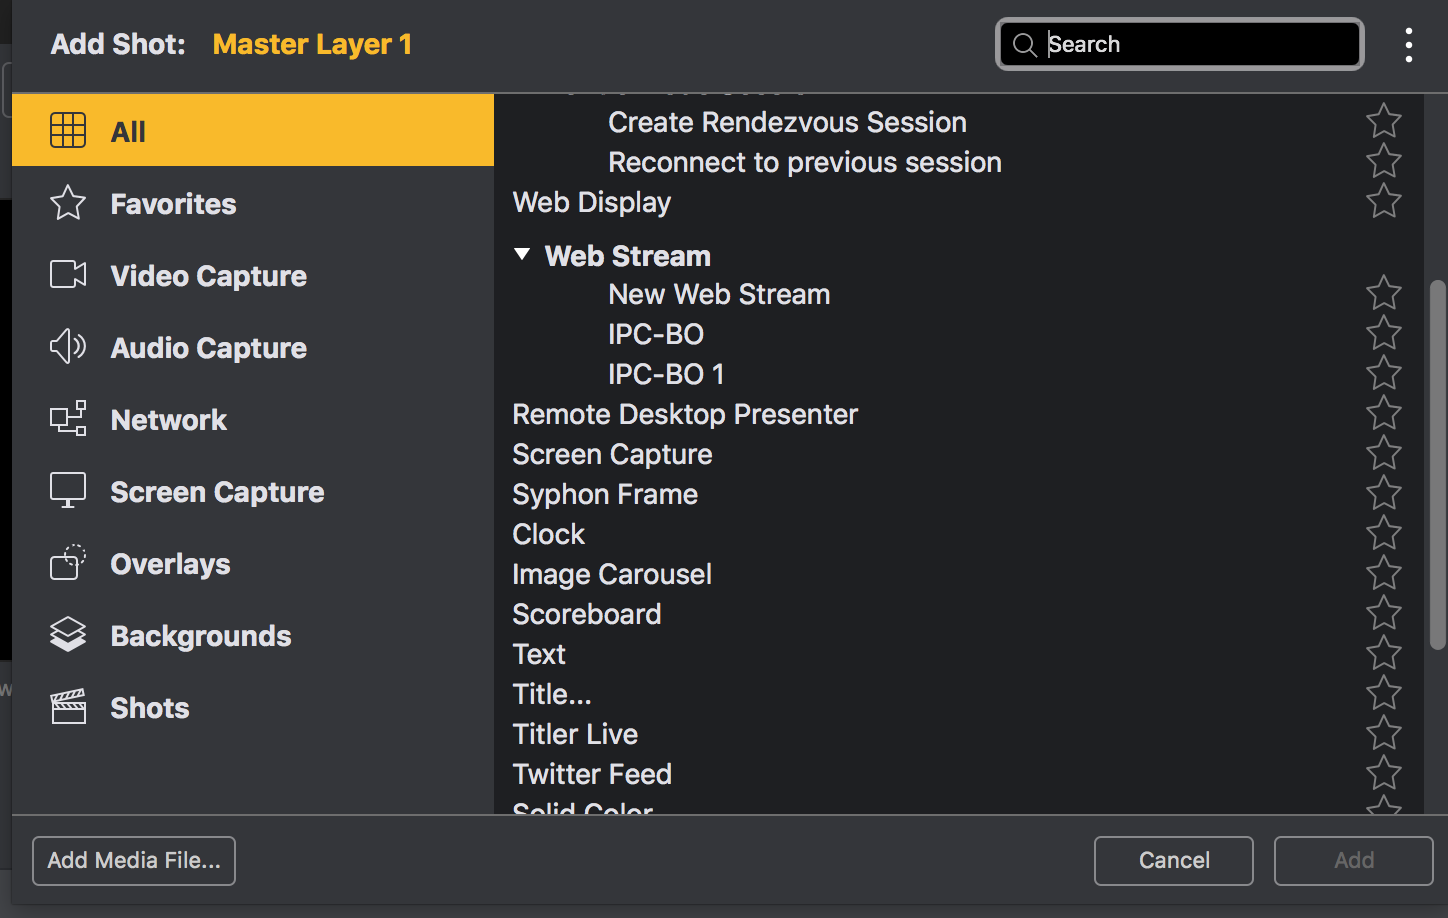Favorite the Web Display source star
The height and width of the screenshot is (918, 1448).
pos(1384,202)
